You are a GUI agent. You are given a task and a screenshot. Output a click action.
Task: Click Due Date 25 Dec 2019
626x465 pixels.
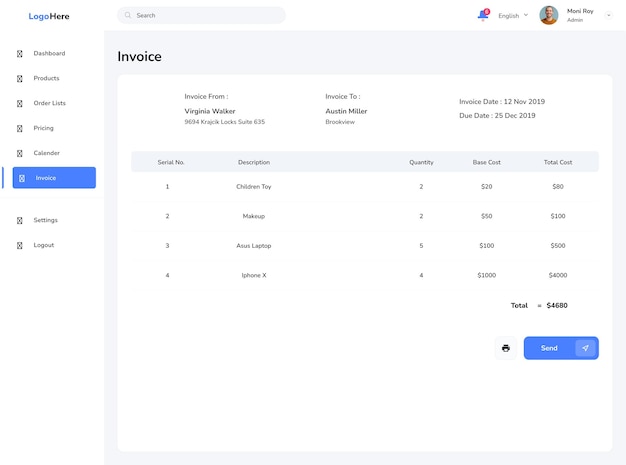(497, 115)
